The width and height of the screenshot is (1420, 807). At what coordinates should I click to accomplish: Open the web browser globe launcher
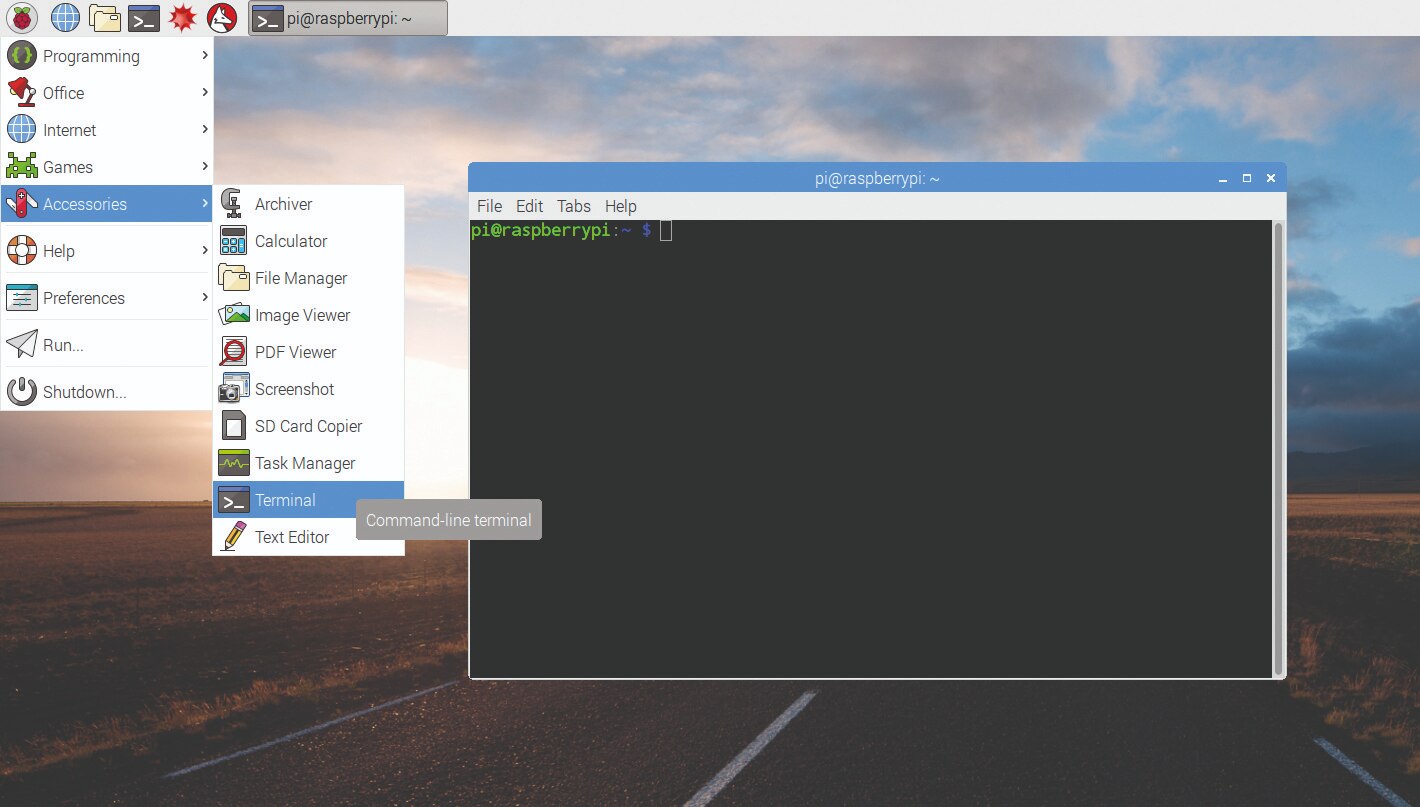point(65,17)
